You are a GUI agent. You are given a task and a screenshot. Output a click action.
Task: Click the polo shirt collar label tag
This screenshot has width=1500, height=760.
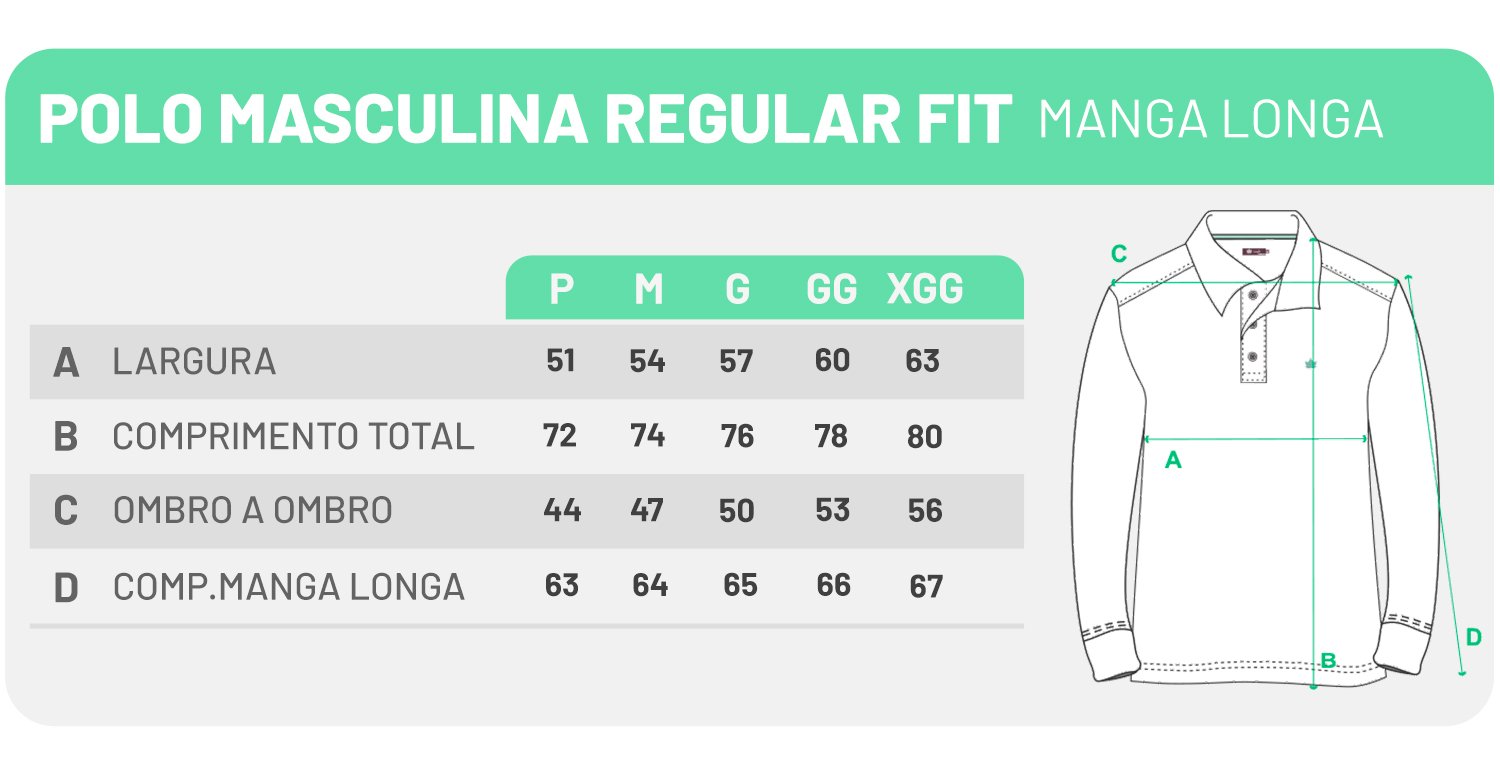point(1249,252)
